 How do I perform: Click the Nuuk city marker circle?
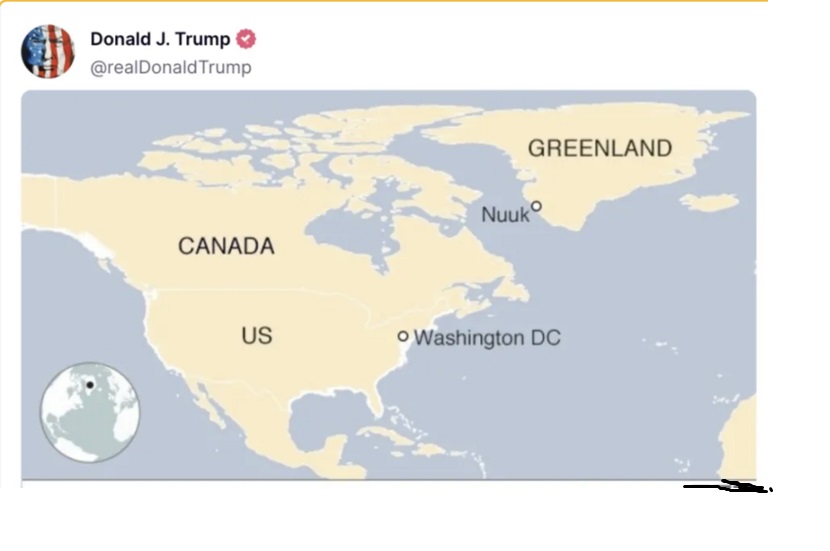(536, 206)
